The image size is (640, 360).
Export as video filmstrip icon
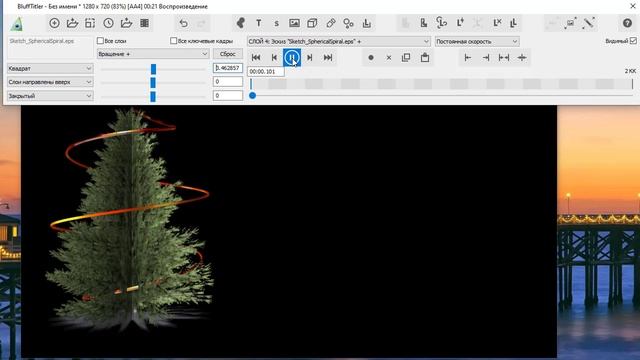coord(144,23)
